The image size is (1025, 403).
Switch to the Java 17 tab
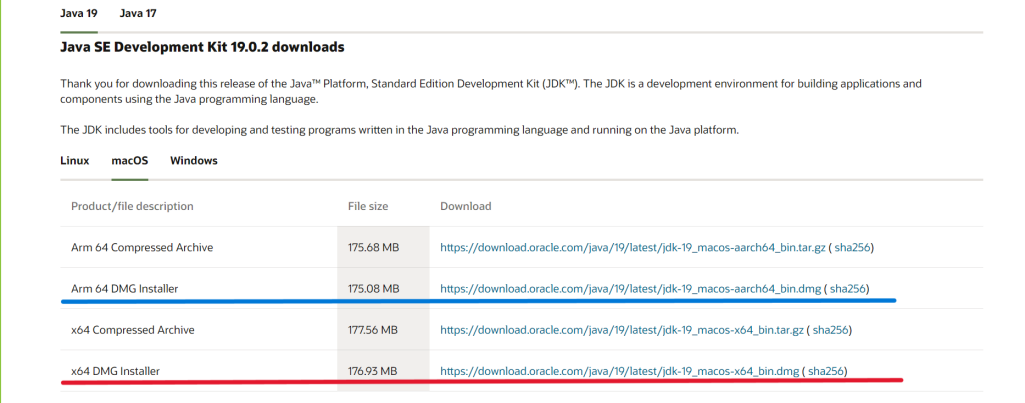[138, 13]
